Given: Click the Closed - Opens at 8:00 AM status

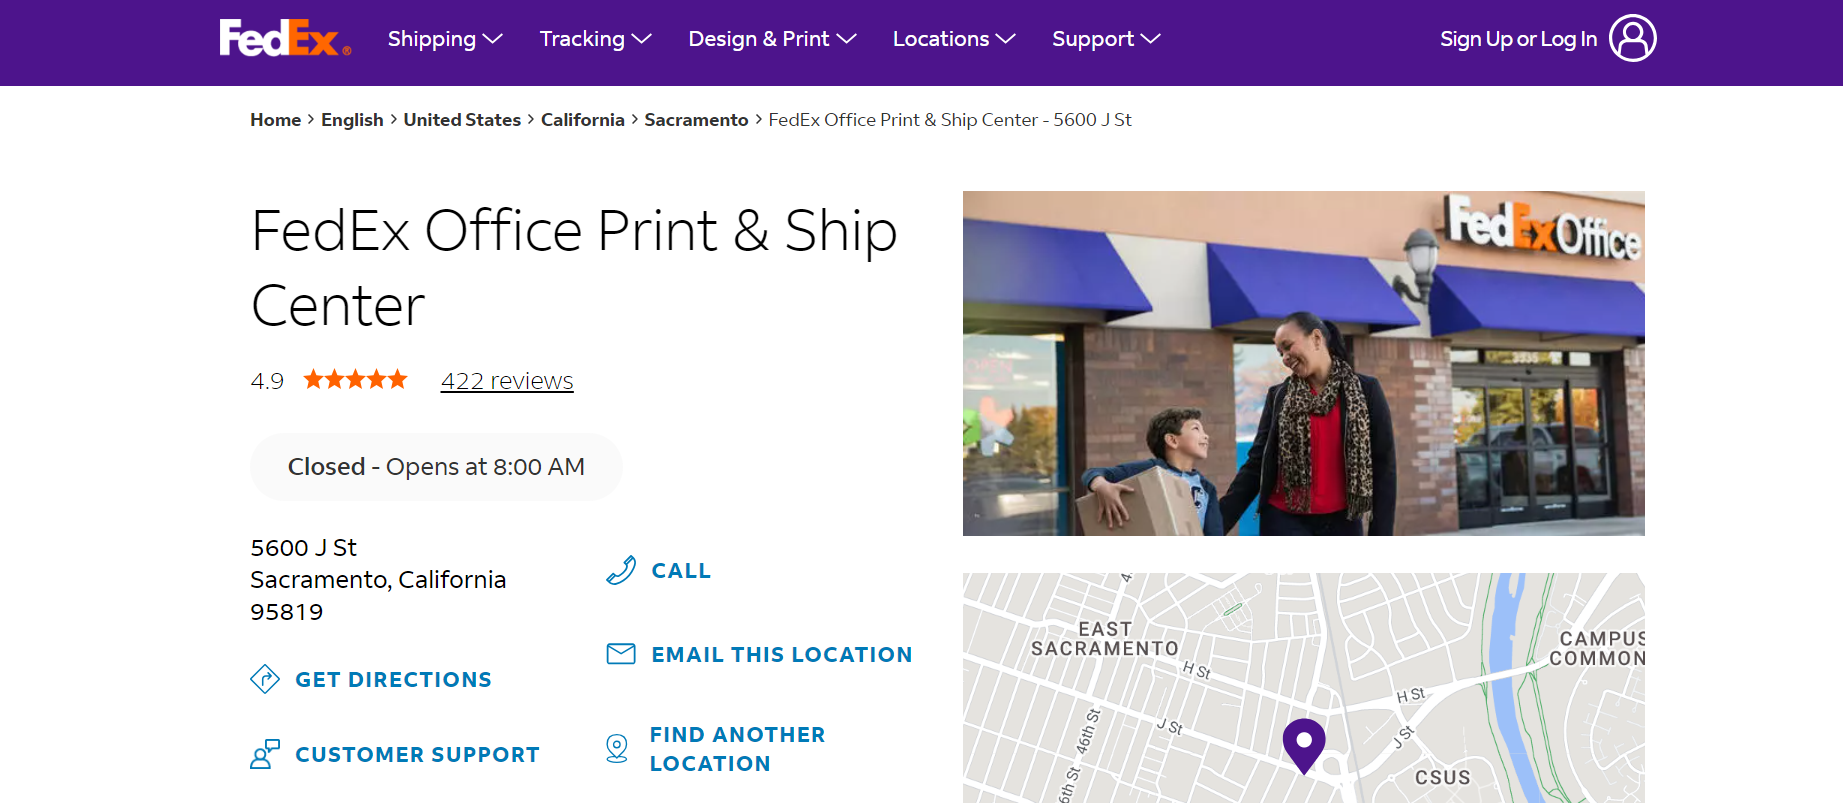Looking at the screenshot, I should 436,467.
